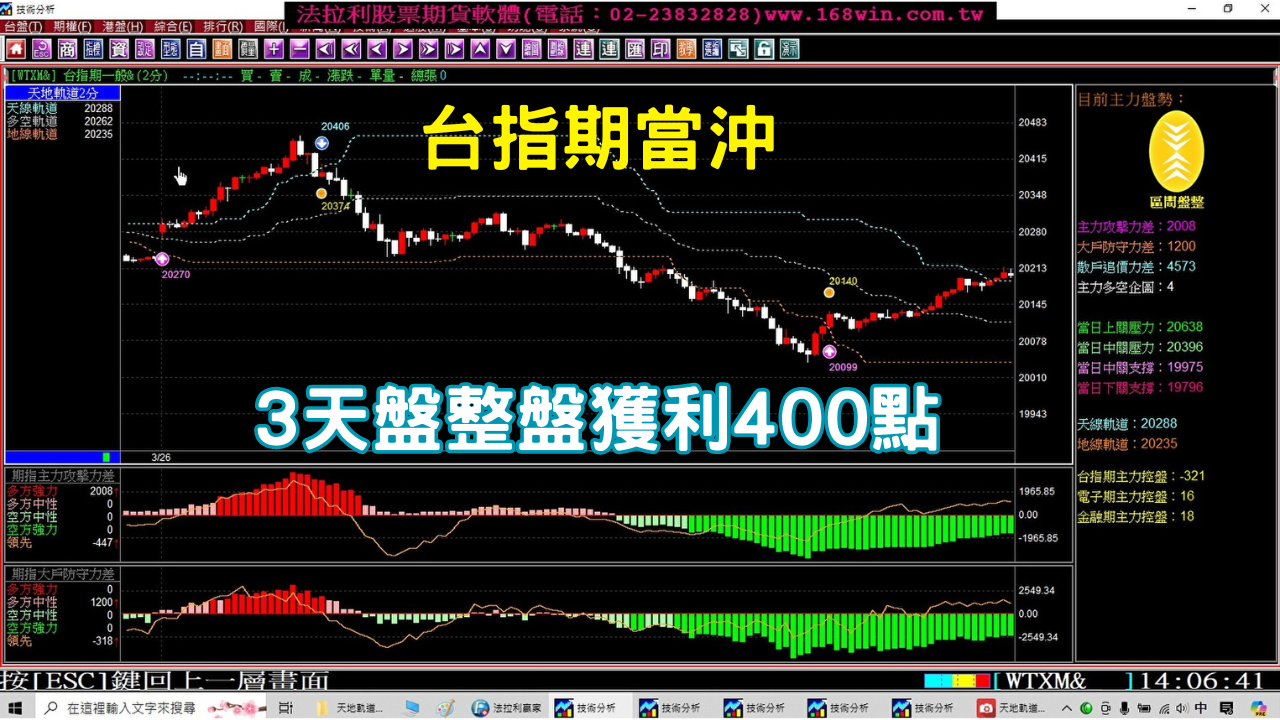The width and height of the screenshot is (1280, 720).
Task: Click the 中 IME indicator in tray
Action: point(1201,708)
